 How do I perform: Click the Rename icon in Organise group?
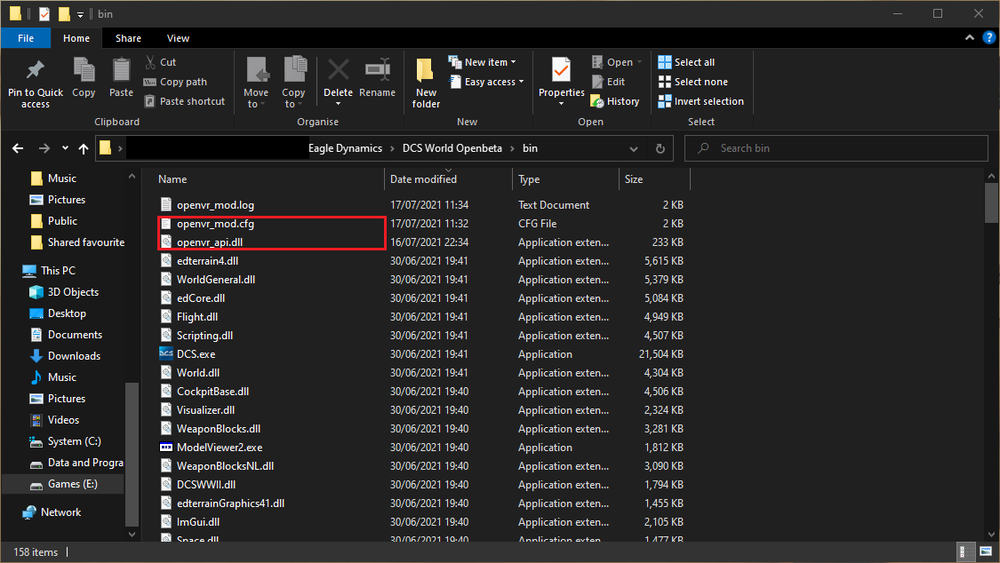[377, 71]
